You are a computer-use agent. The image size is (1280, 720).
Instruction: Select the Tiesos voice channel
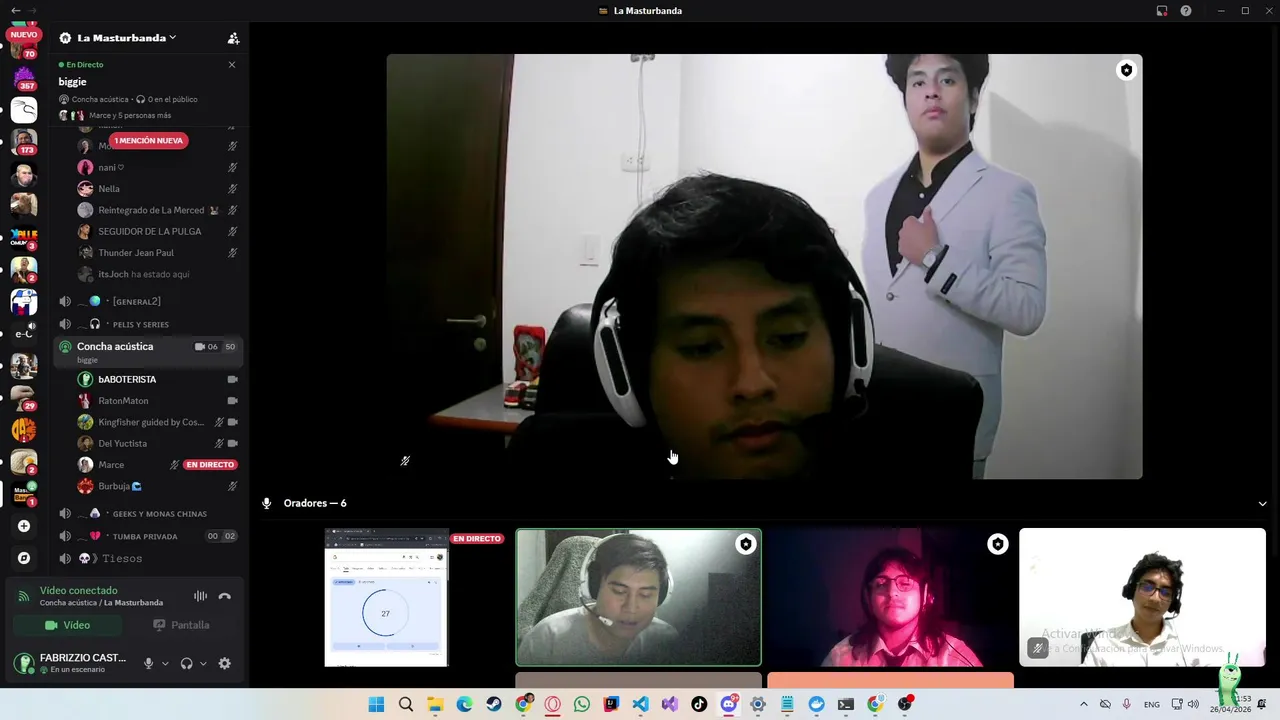click(x=147, y=558)
